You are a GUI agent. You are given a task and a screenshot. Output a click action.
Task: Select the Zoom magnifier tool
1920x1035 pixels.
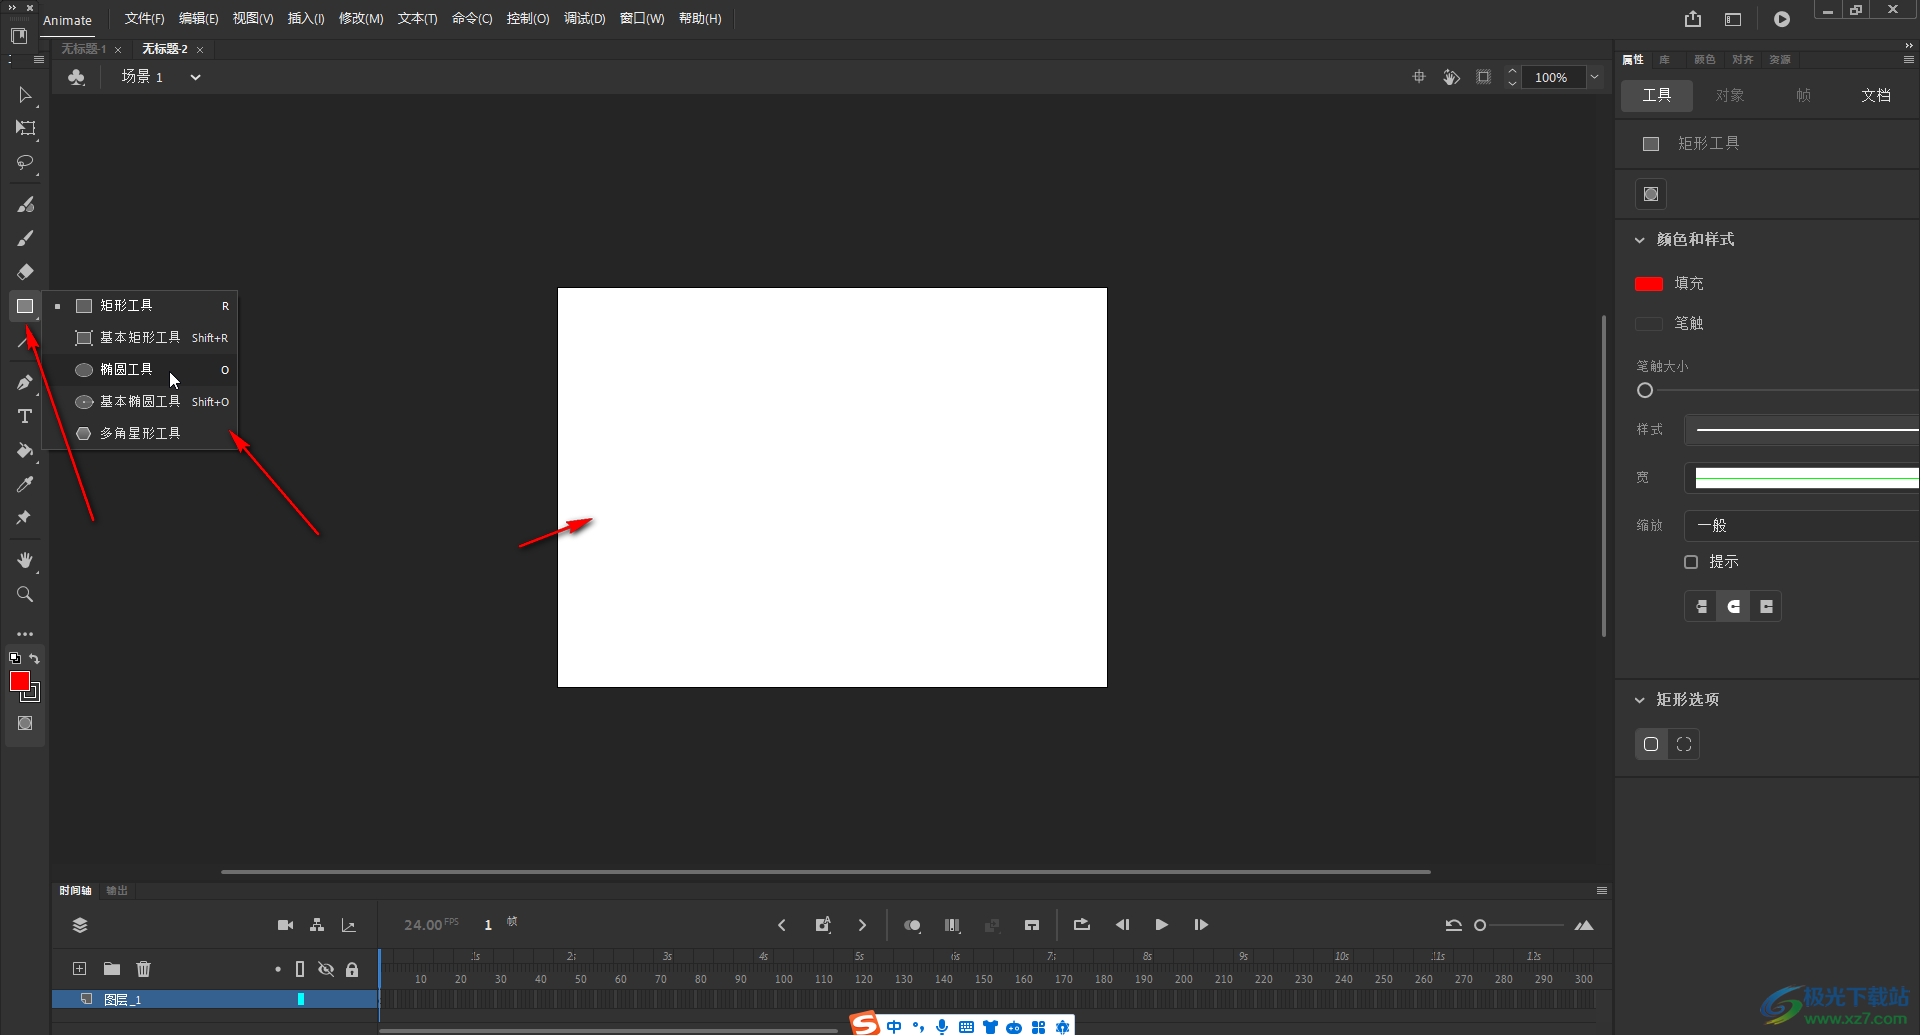pyautogui.click(x=25, y=594)
